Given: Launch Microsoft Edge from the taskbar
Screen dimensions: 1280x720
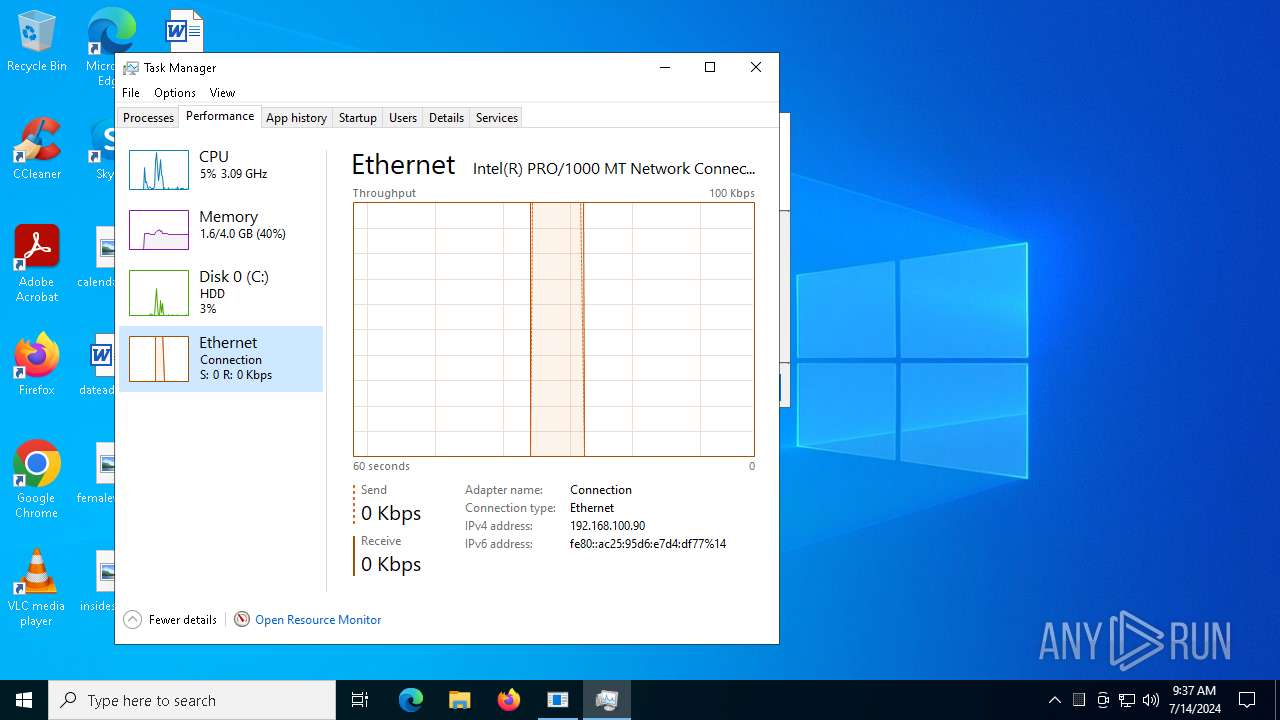Looking at the screenshot, I should pyautogui.click(x=411, y=700).
